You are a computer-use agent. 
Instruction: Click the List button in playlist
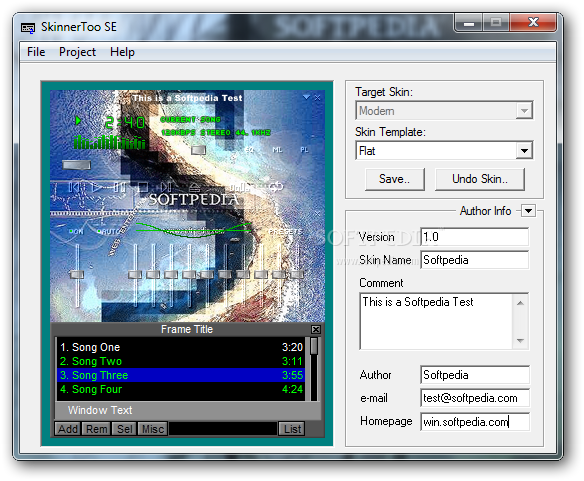(292, 429)
